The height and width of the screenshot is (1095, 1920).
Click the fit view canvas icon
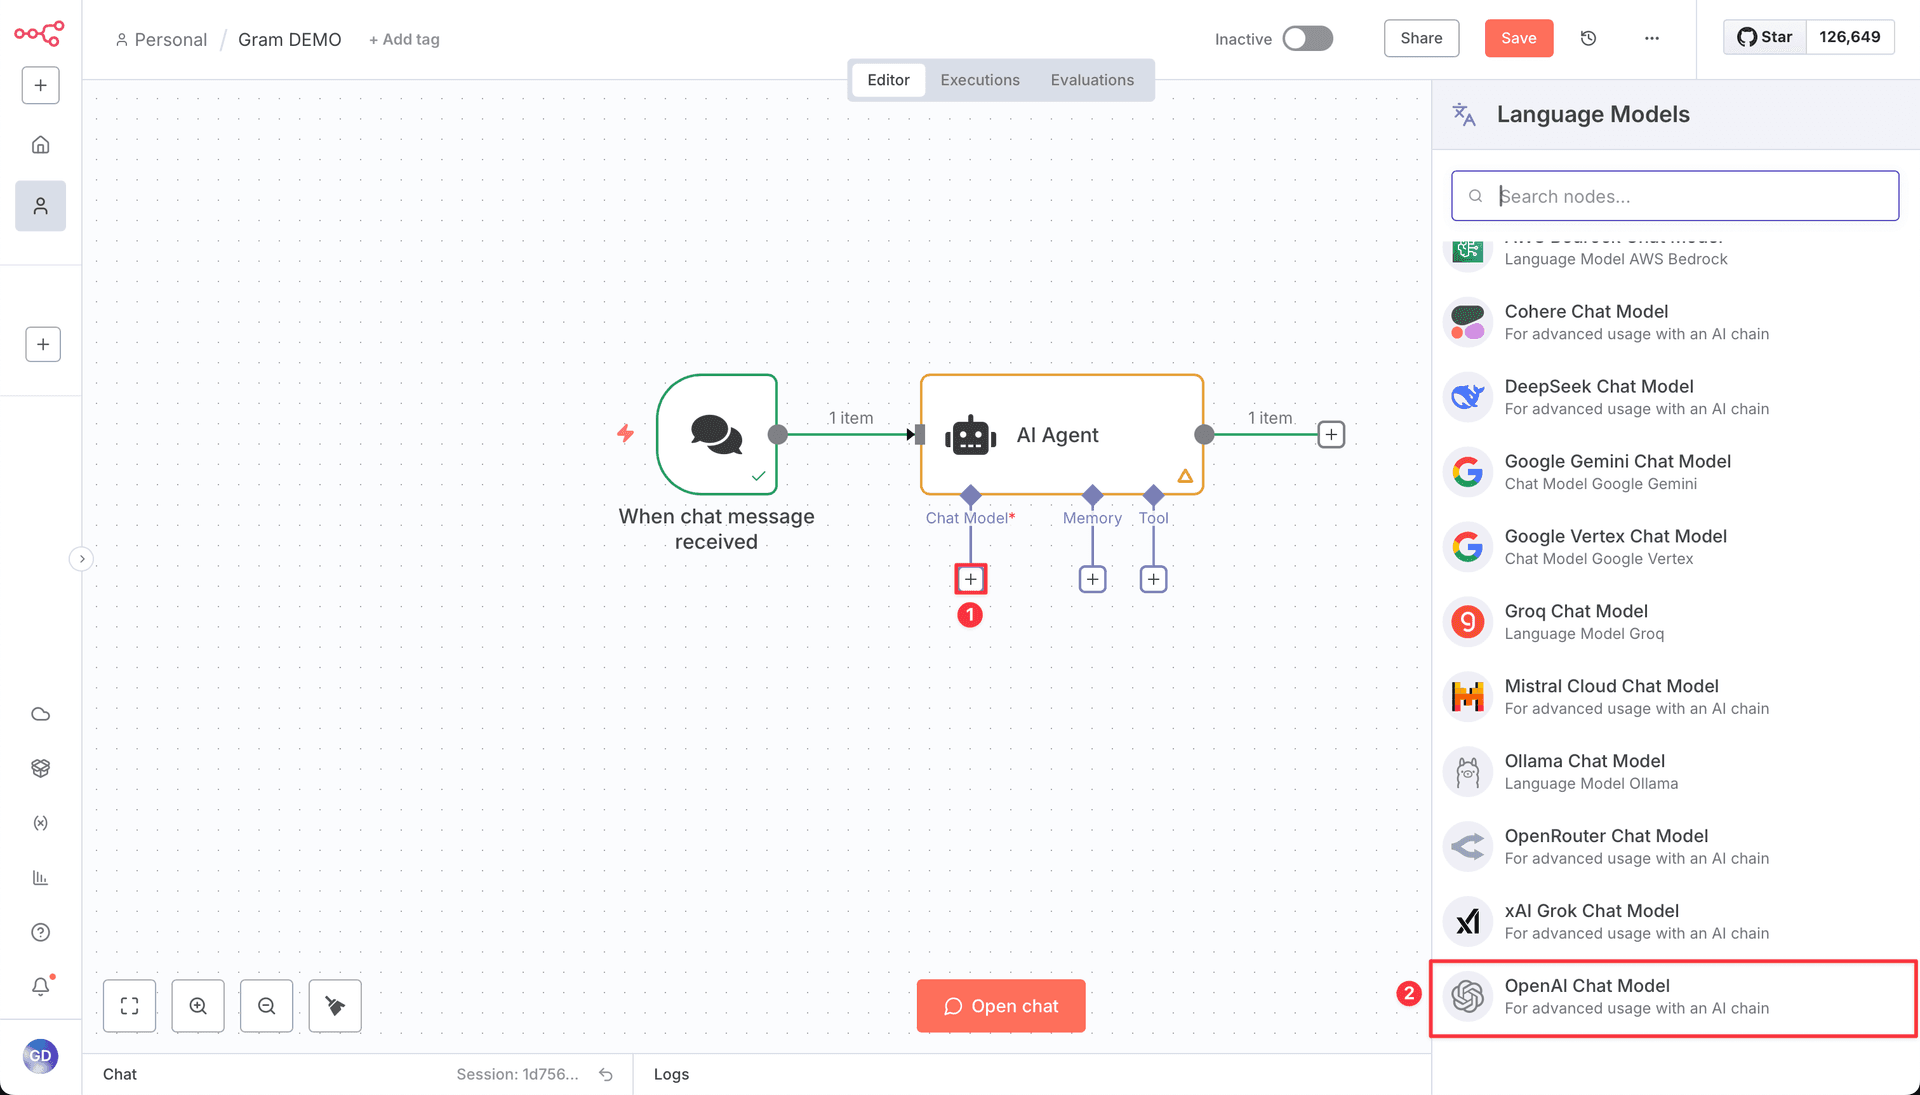click(129, 1006)
